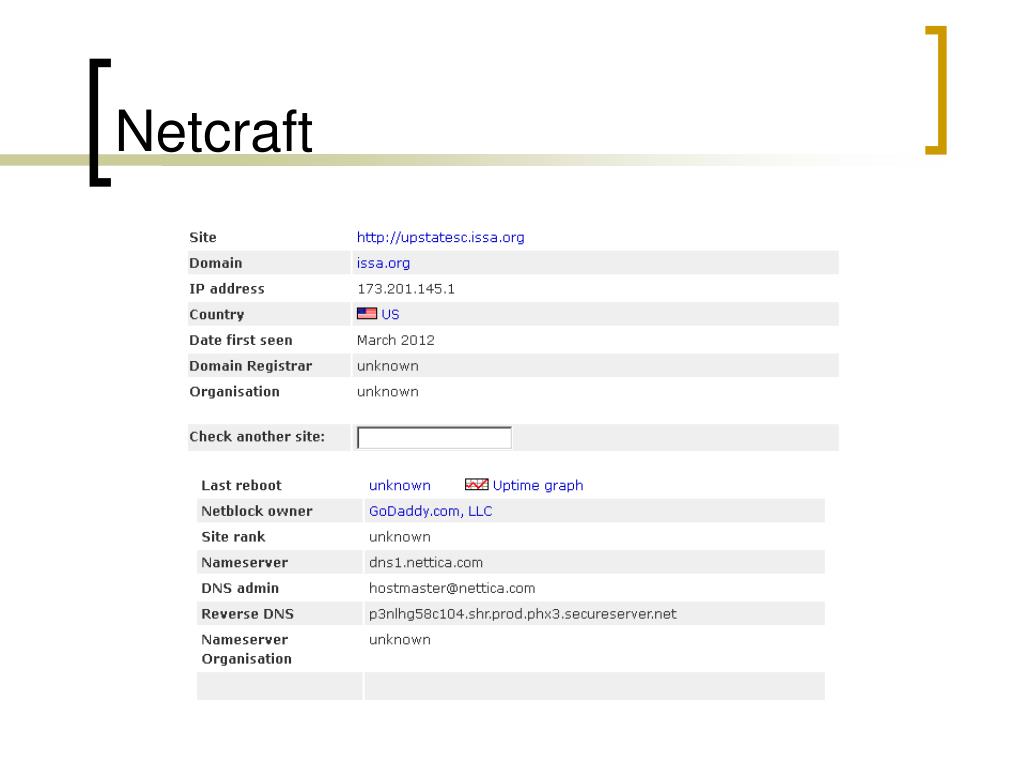Click the Date first seen label

pos(240,340)
